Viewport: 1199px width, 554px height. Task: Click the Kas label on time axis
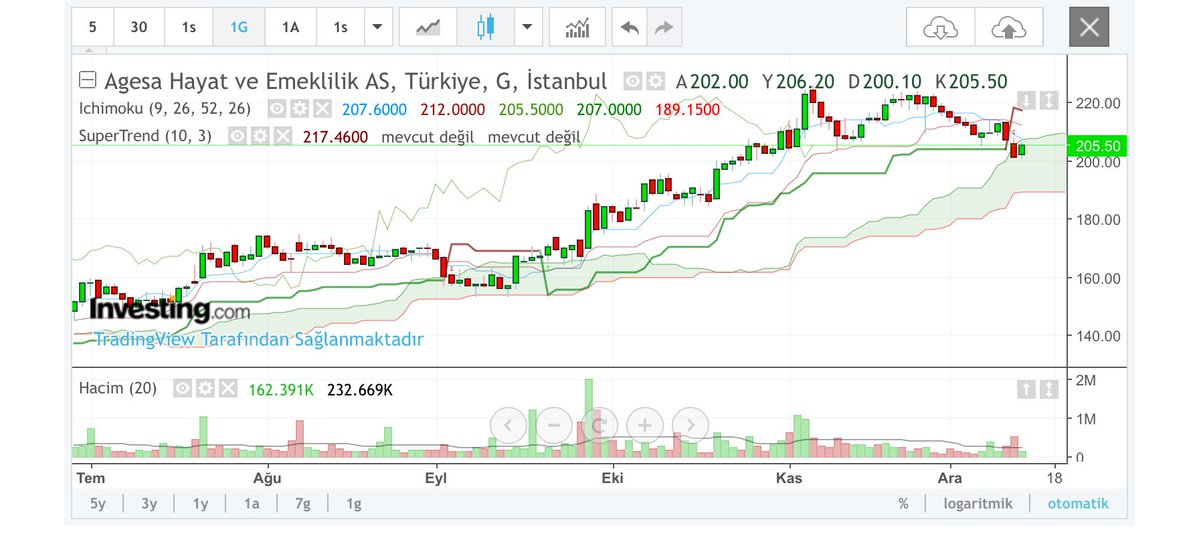[x=789, y=479]
